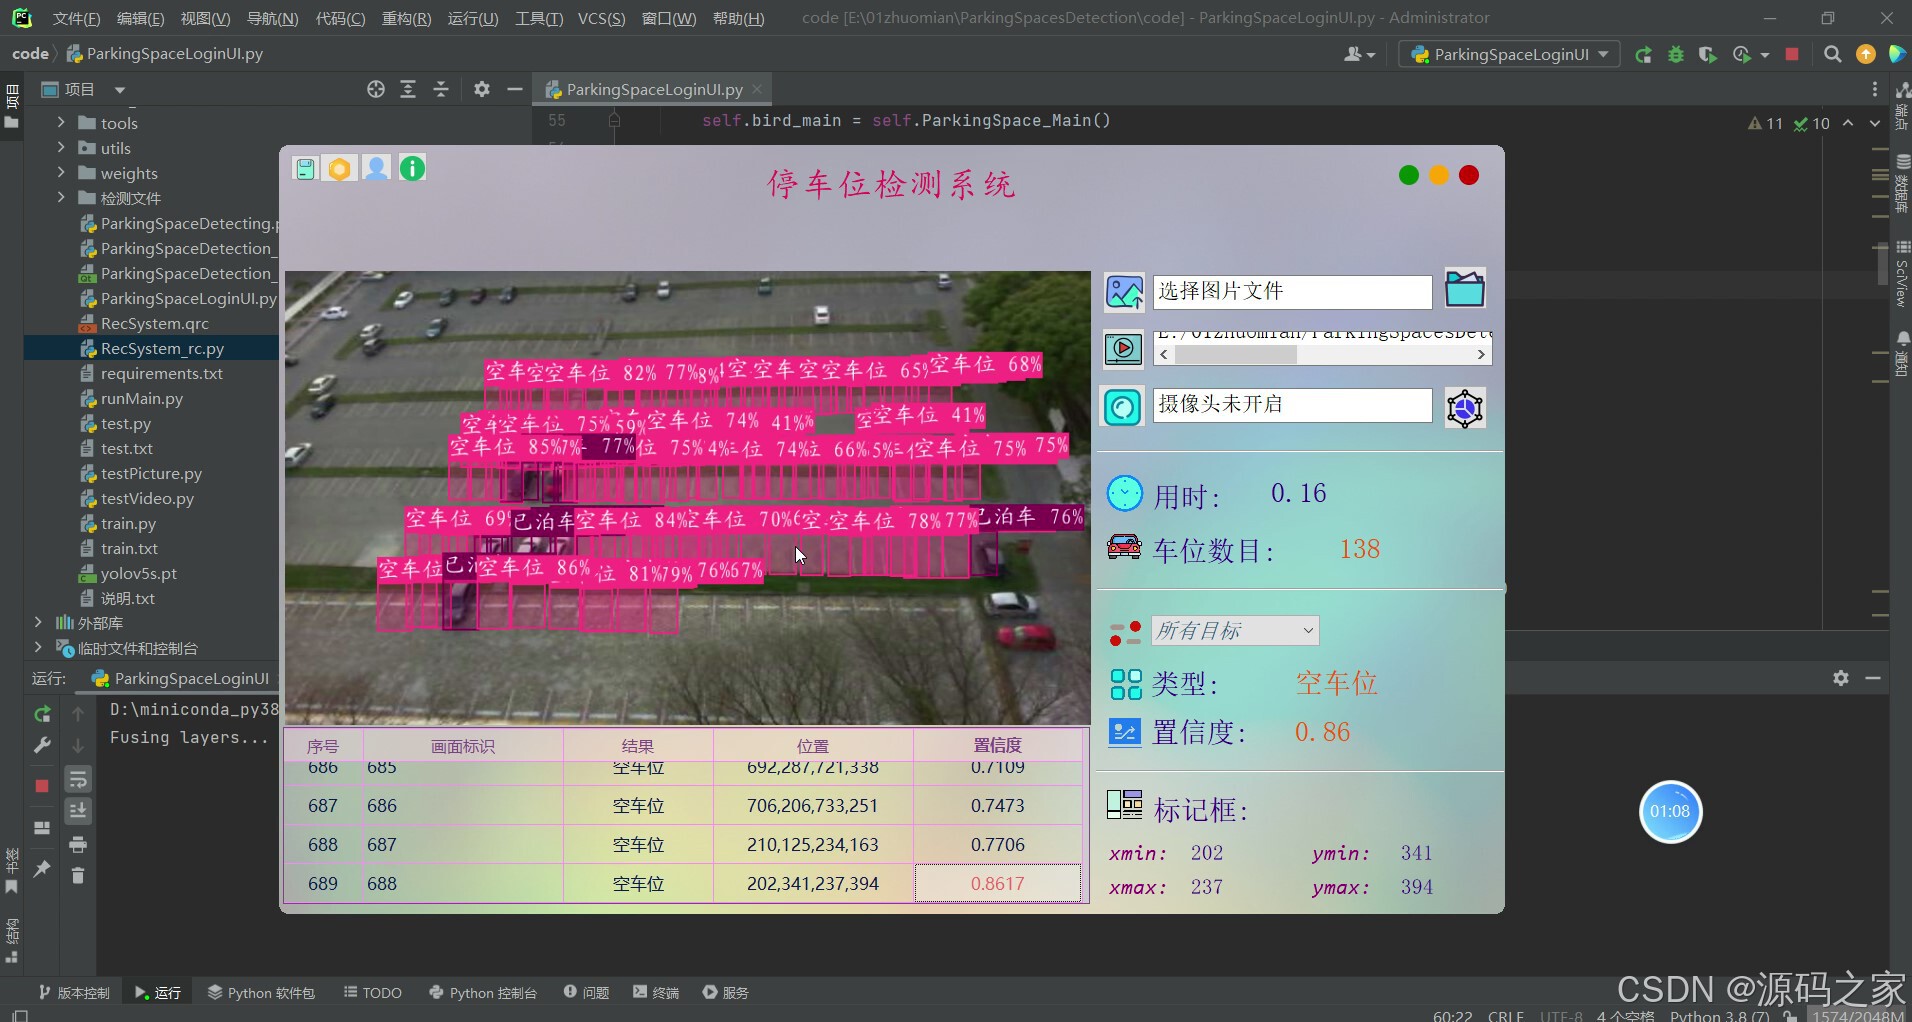Viewport: 1912px width, 1022px height.
Task: Click the yellow circle window button
Action: (x=1439, y=176)
